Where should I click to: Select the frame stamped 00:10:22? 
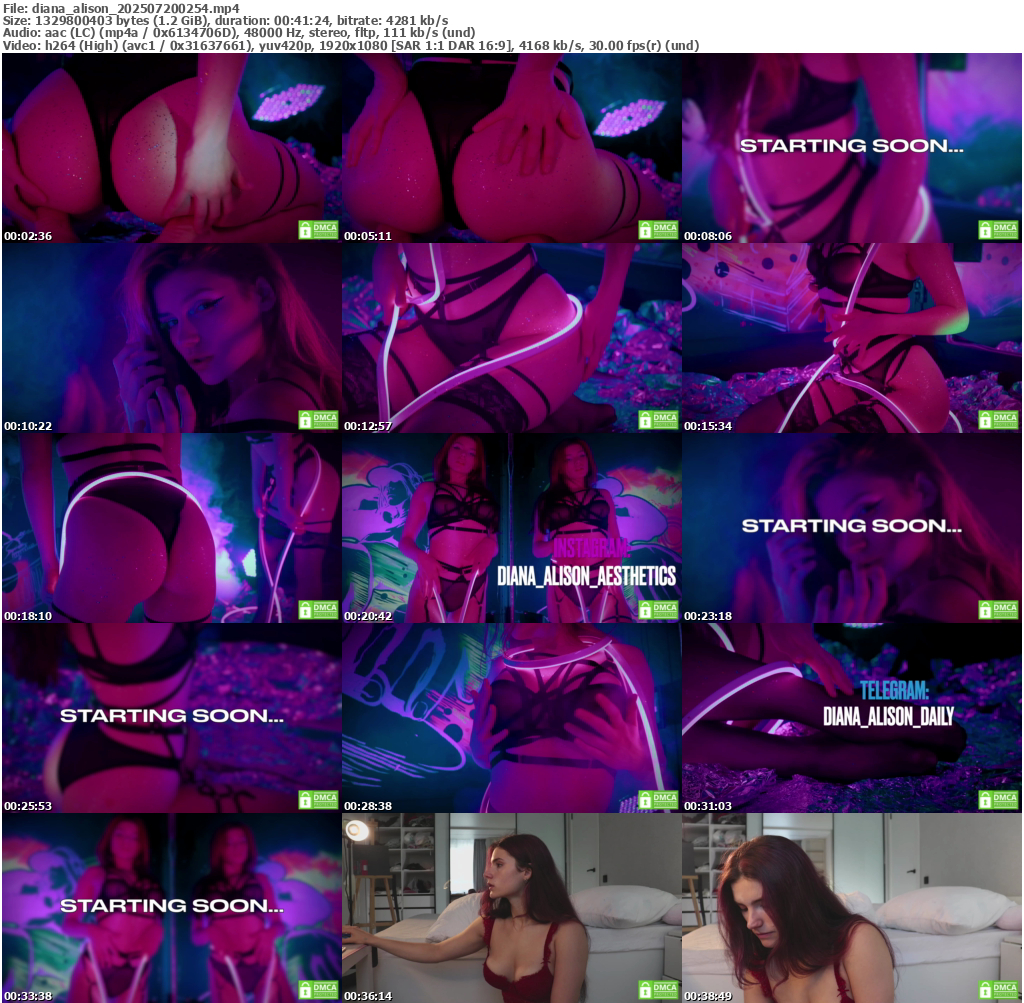click(171, 338)
